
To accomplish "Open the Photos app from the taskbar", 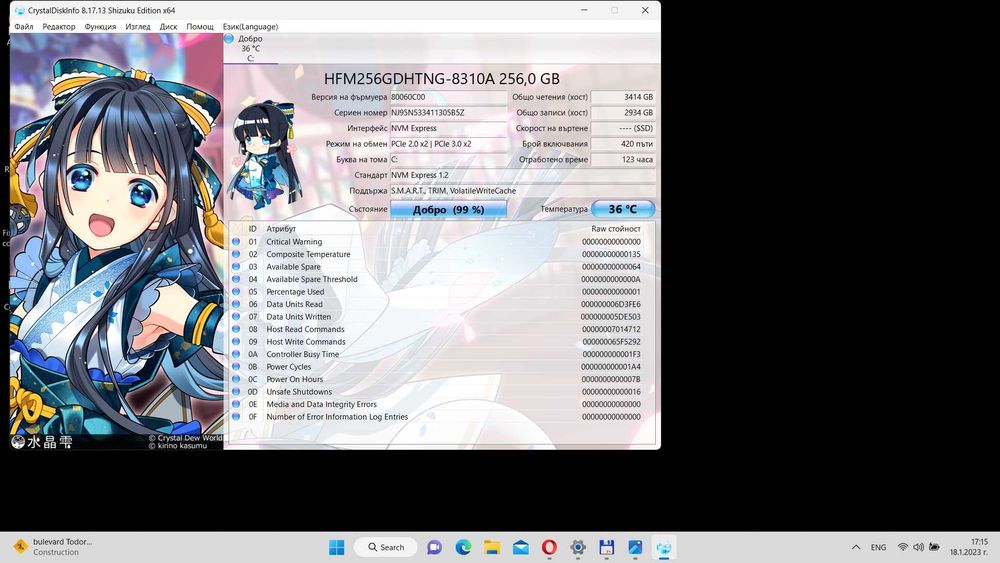I will pyautogui.click(x=635, y=547).
